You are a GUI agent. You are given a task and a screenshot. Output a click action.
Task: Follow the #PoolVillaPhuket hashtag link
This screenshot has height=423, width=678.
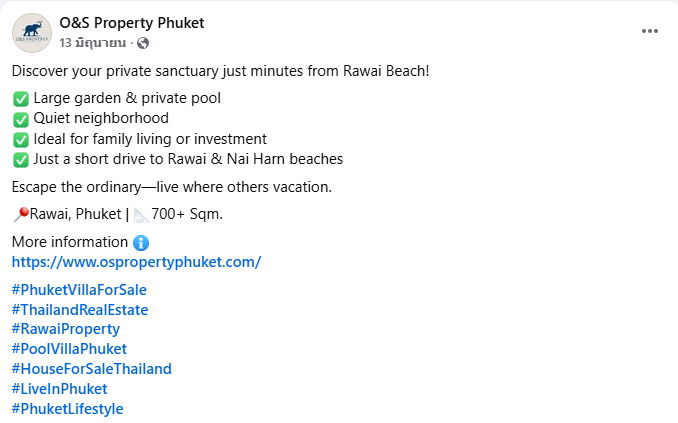tap(69, 349)
